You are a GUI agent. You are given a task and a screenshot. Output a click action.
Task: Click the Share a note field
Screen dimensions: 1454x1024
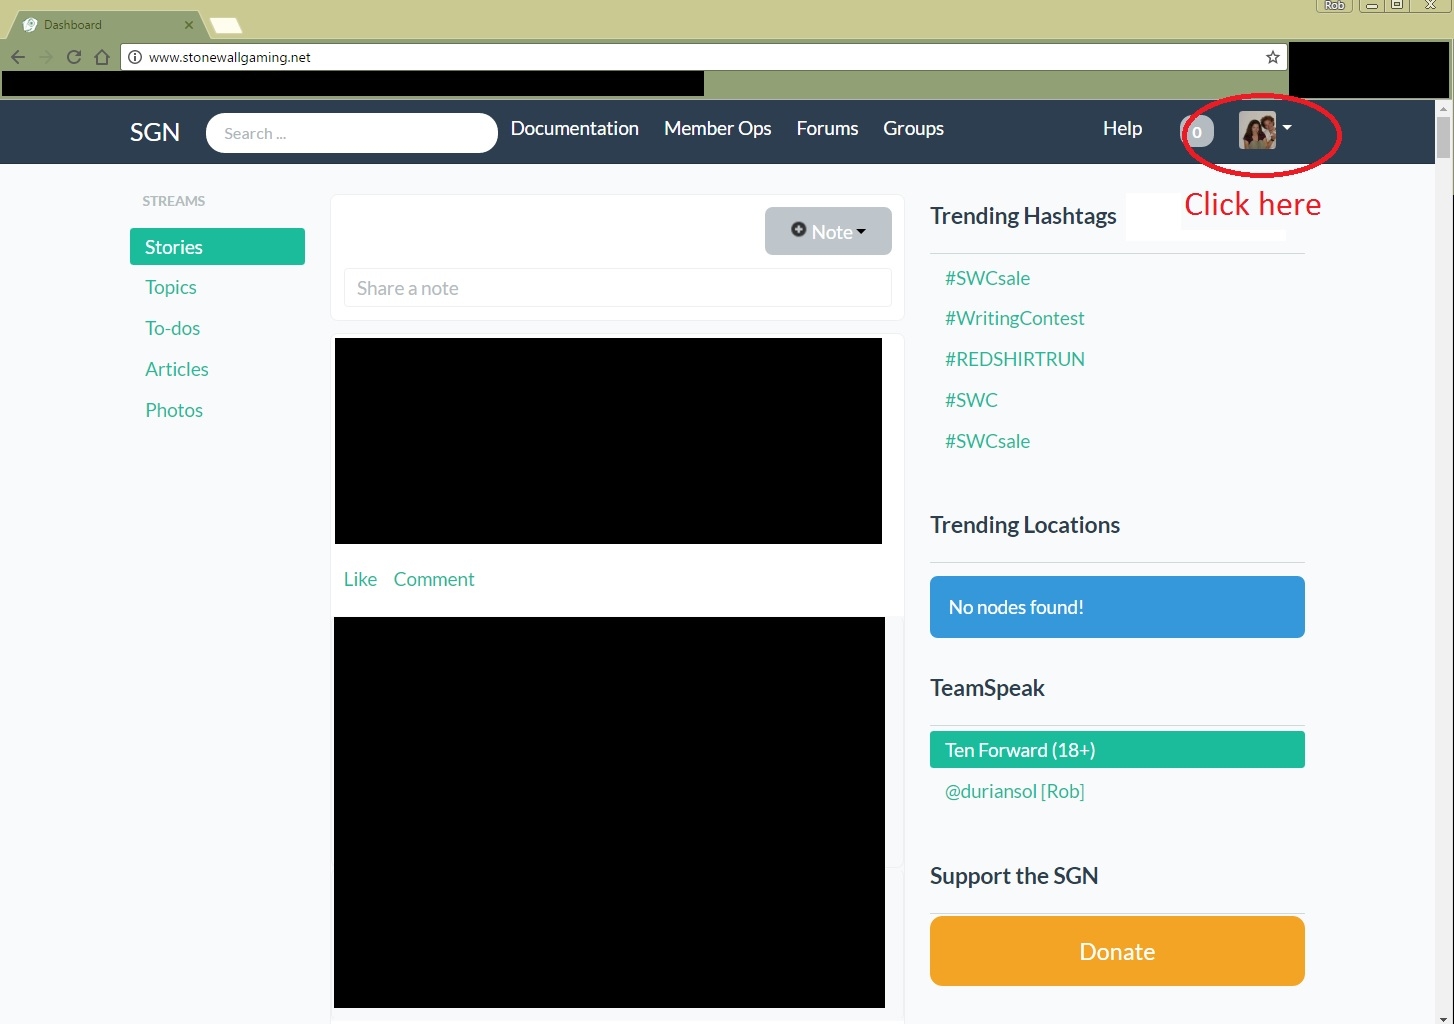click(617, 288)
